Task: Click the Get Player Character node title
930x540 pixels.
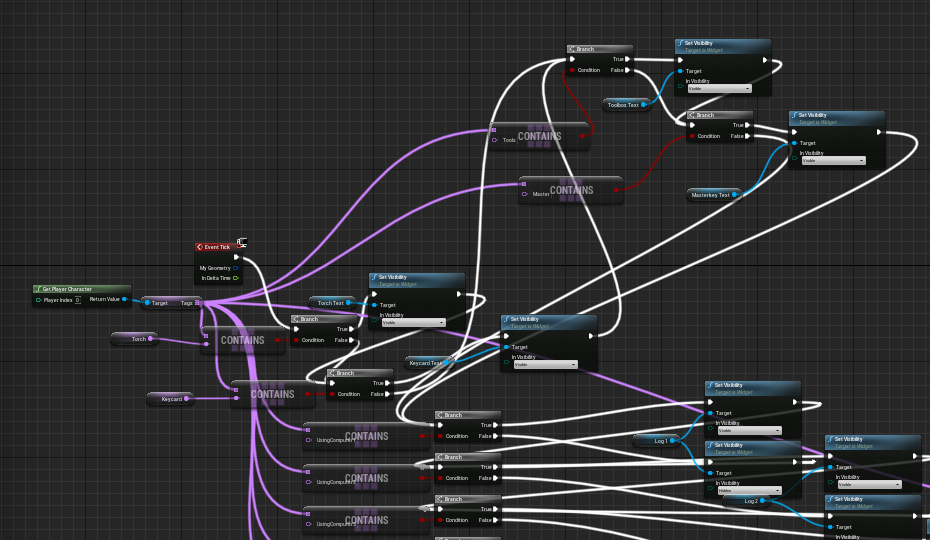Action: click(x=70, y=289)
